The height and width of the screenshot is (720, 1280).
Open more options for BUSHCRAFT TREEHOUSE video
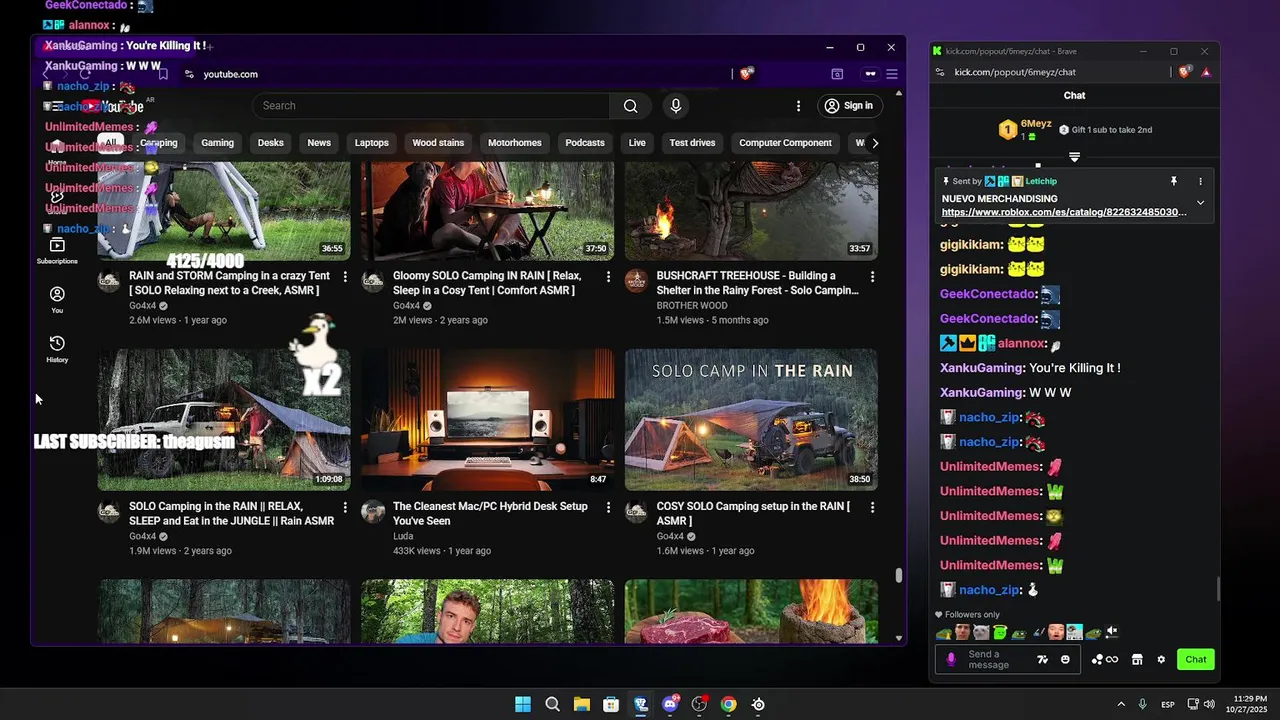872,276
